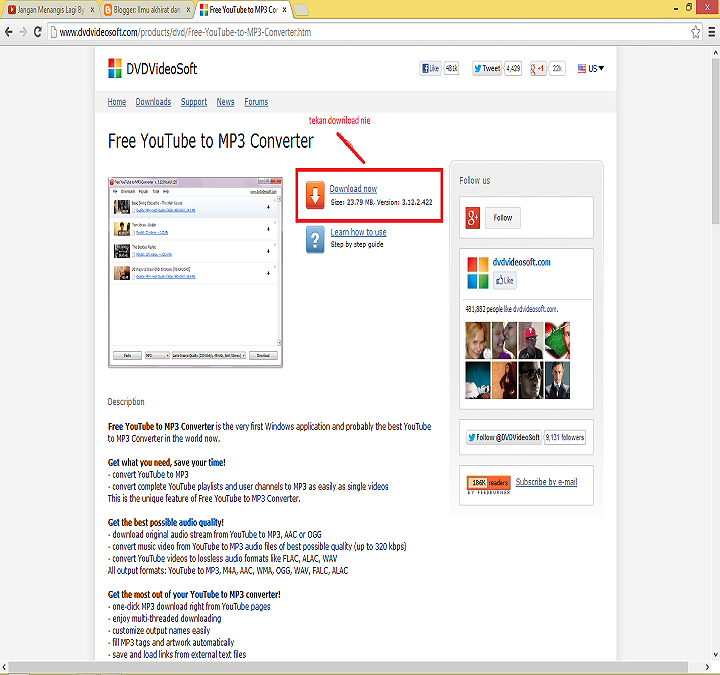This screenshot has width=720, height=675.
Task: Open the Download now link
Action: (353, 189)
